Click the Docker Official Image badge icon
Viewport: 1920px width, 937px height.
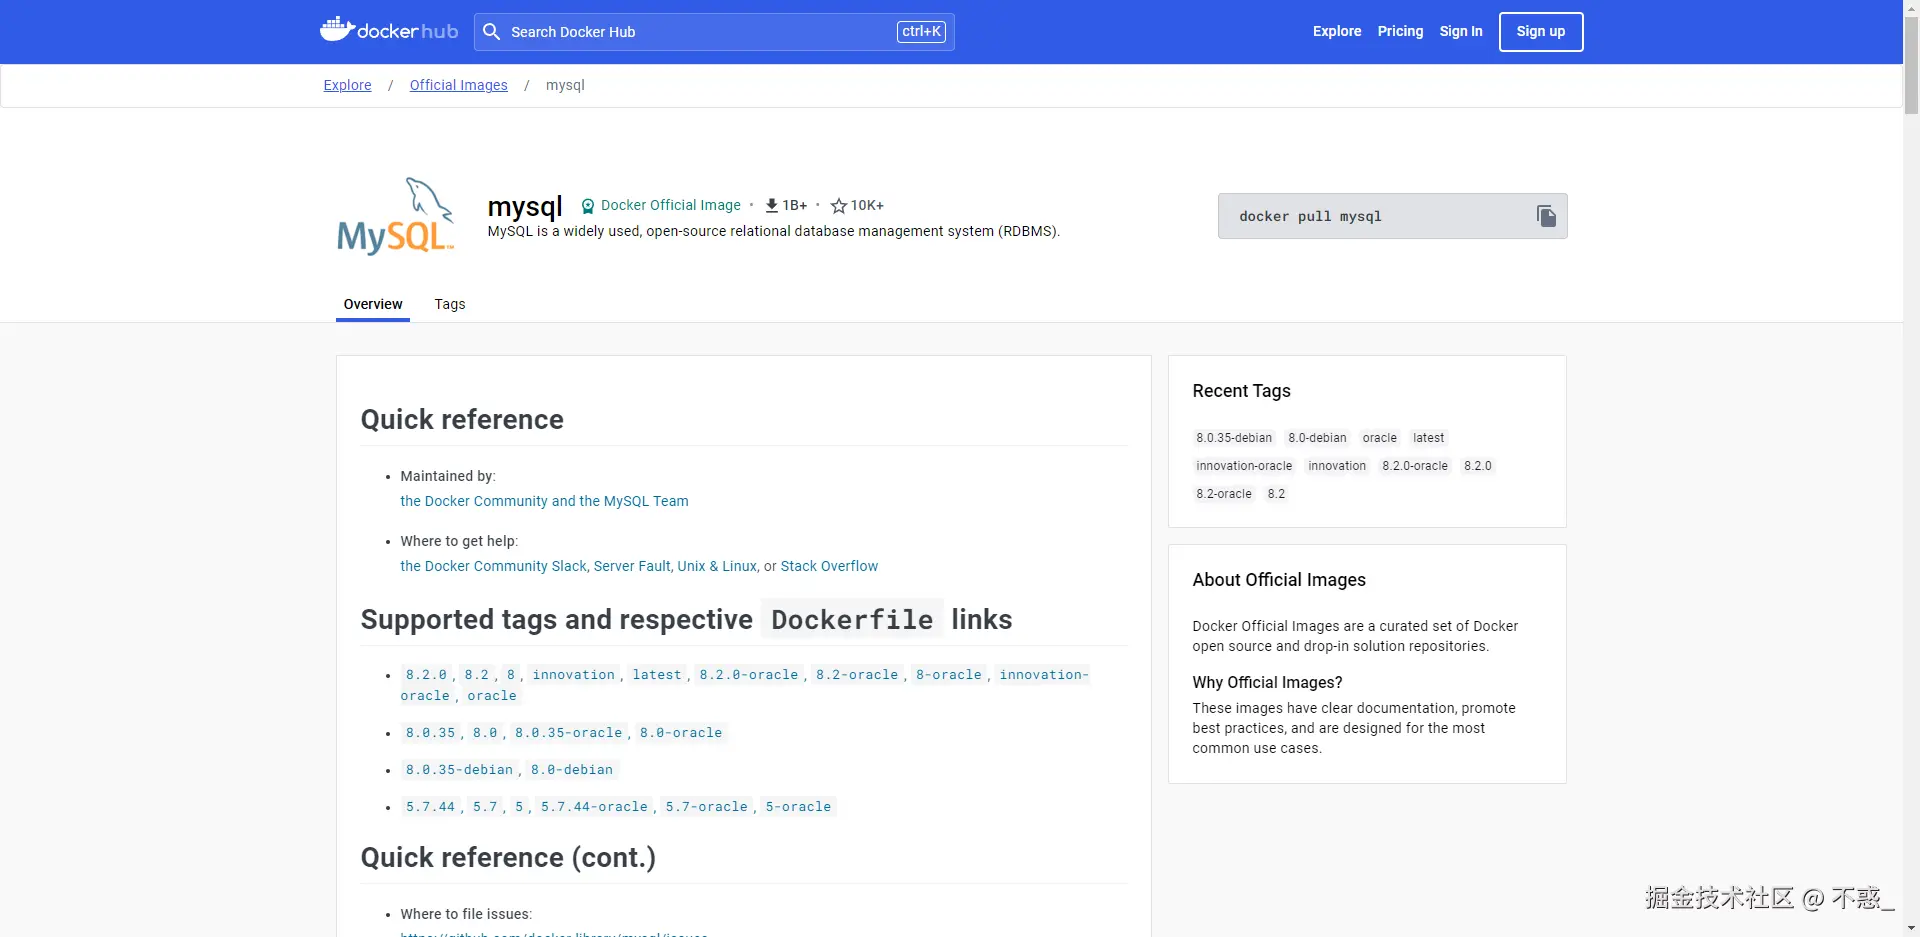(x=588, y=206)
